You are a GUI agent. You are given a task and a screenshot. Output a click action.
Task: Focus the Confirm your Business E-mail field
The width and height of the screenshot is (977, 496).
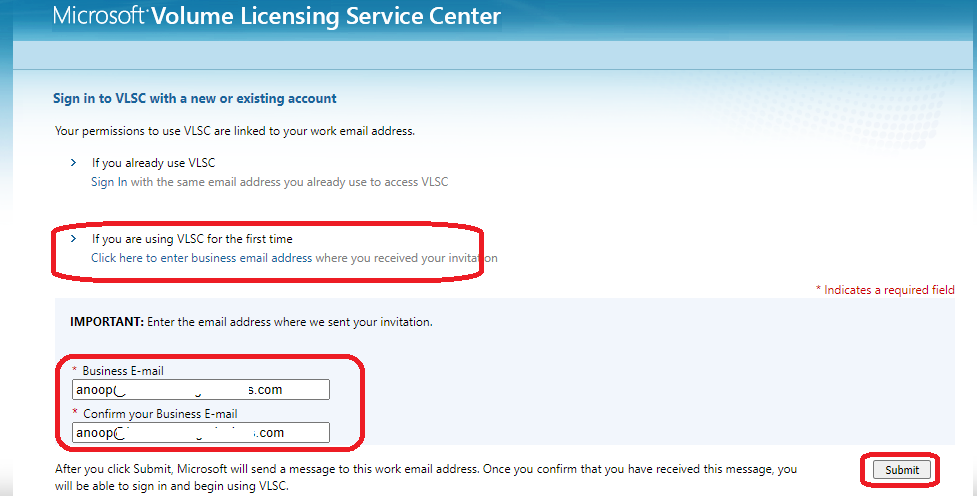[201, 432]
